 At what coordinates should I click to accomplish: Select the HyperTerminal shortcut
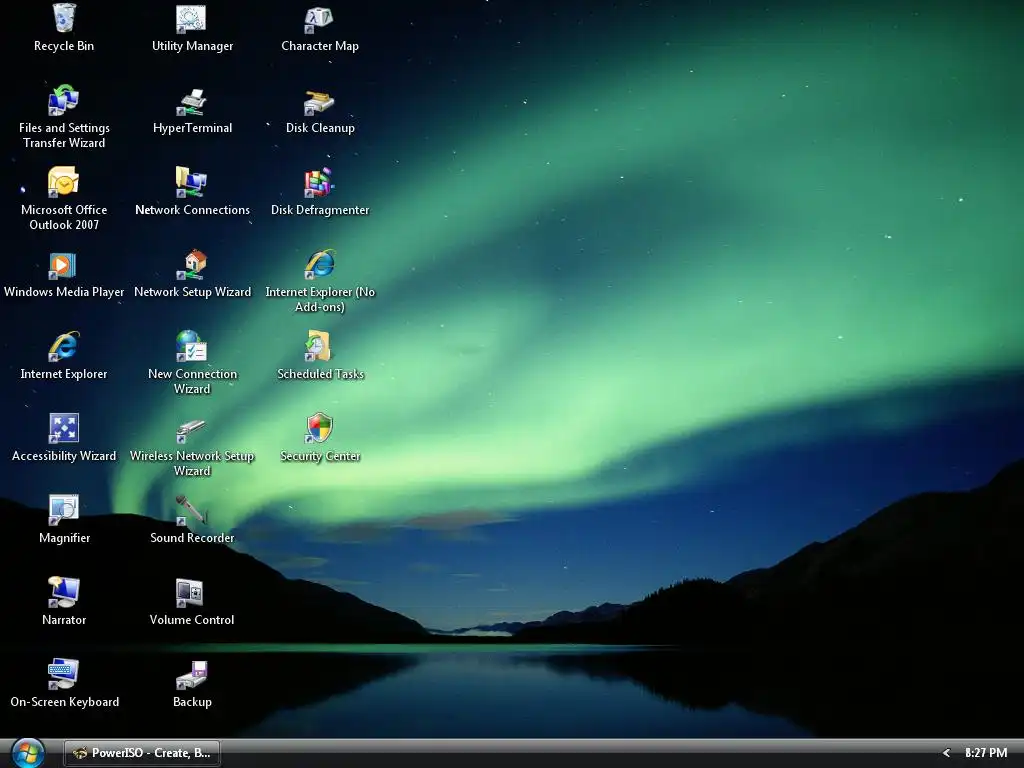tap(191, 101)
